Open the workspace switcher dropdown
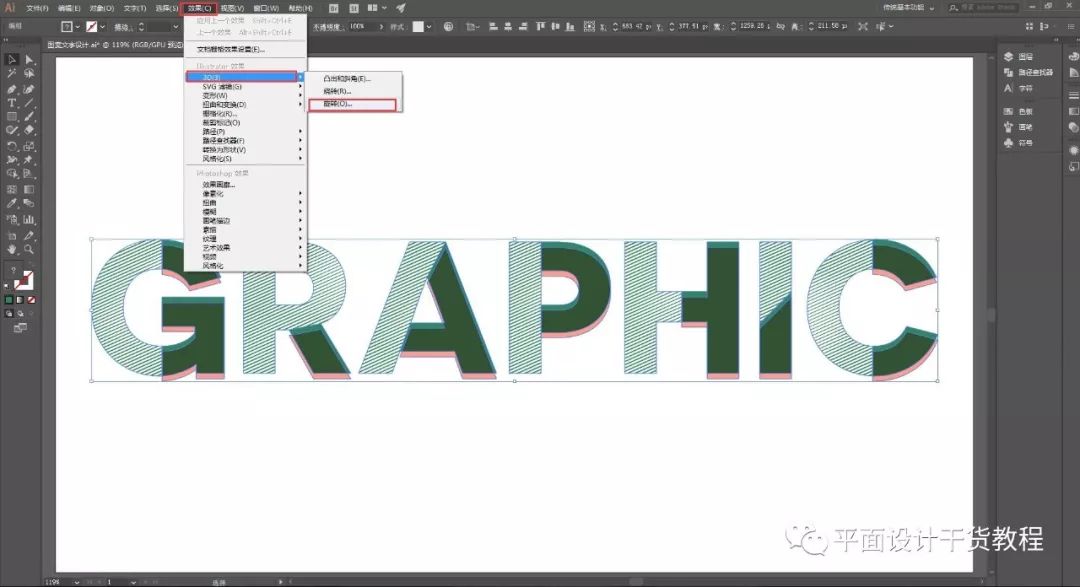1080x587 pixels. click(908, 8)
